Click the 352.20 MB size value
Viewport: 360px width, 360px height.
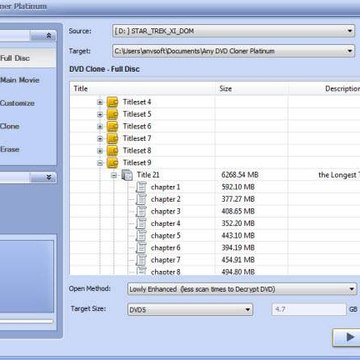click(x=238, y=223)
